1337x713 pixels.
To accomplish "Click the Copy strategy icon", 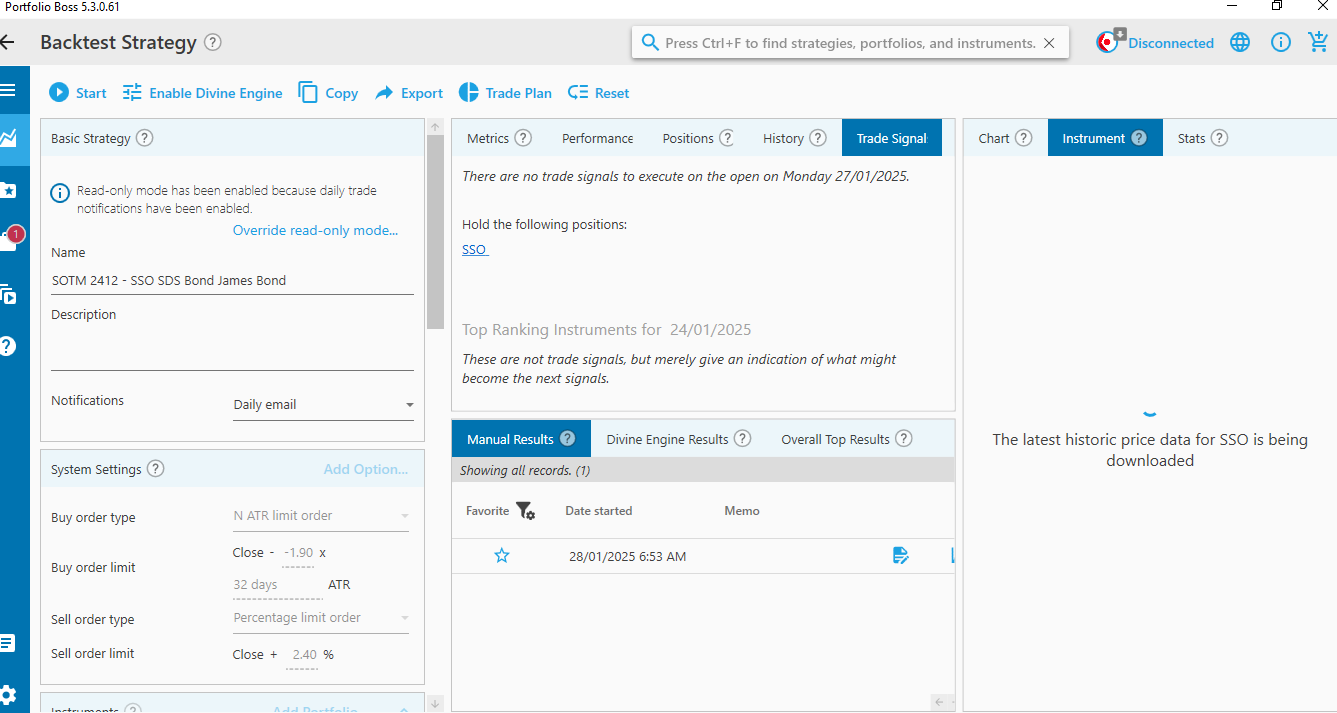I will pos(308,93).
